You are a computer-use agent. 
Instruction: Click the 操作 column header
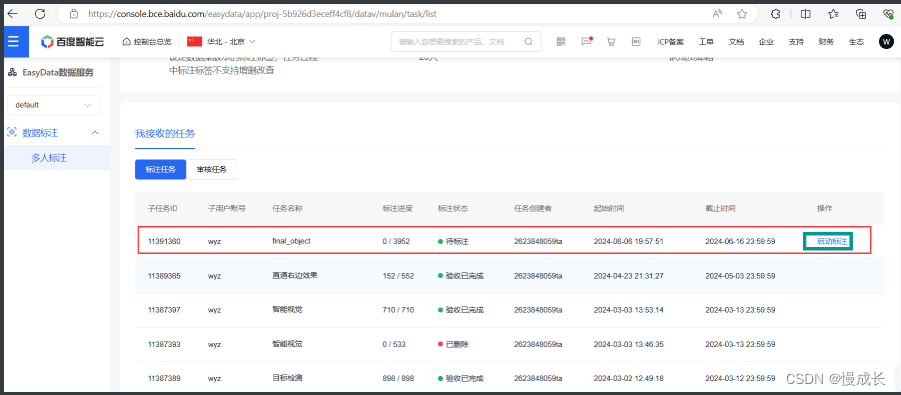tap(825, 208)
